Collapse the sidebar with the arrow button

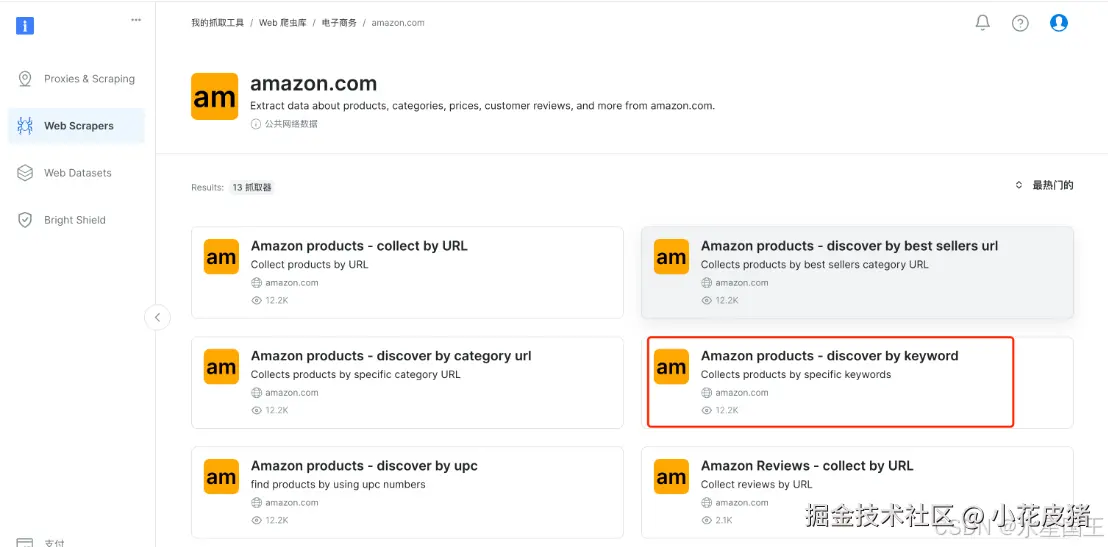pos(157,317)
